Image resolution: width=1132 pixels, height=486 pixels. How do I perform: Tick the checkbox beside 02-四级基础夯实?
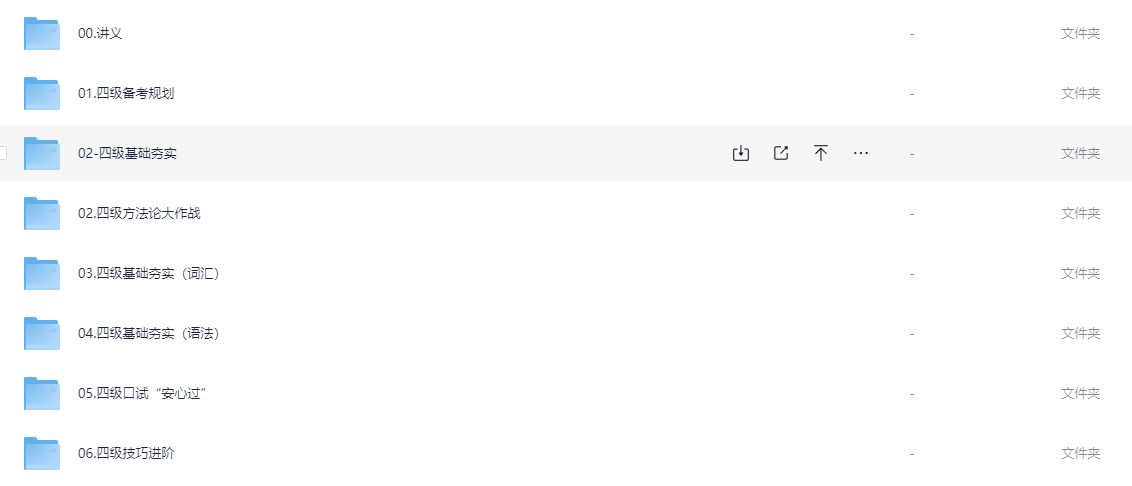[x=2, y=153]
